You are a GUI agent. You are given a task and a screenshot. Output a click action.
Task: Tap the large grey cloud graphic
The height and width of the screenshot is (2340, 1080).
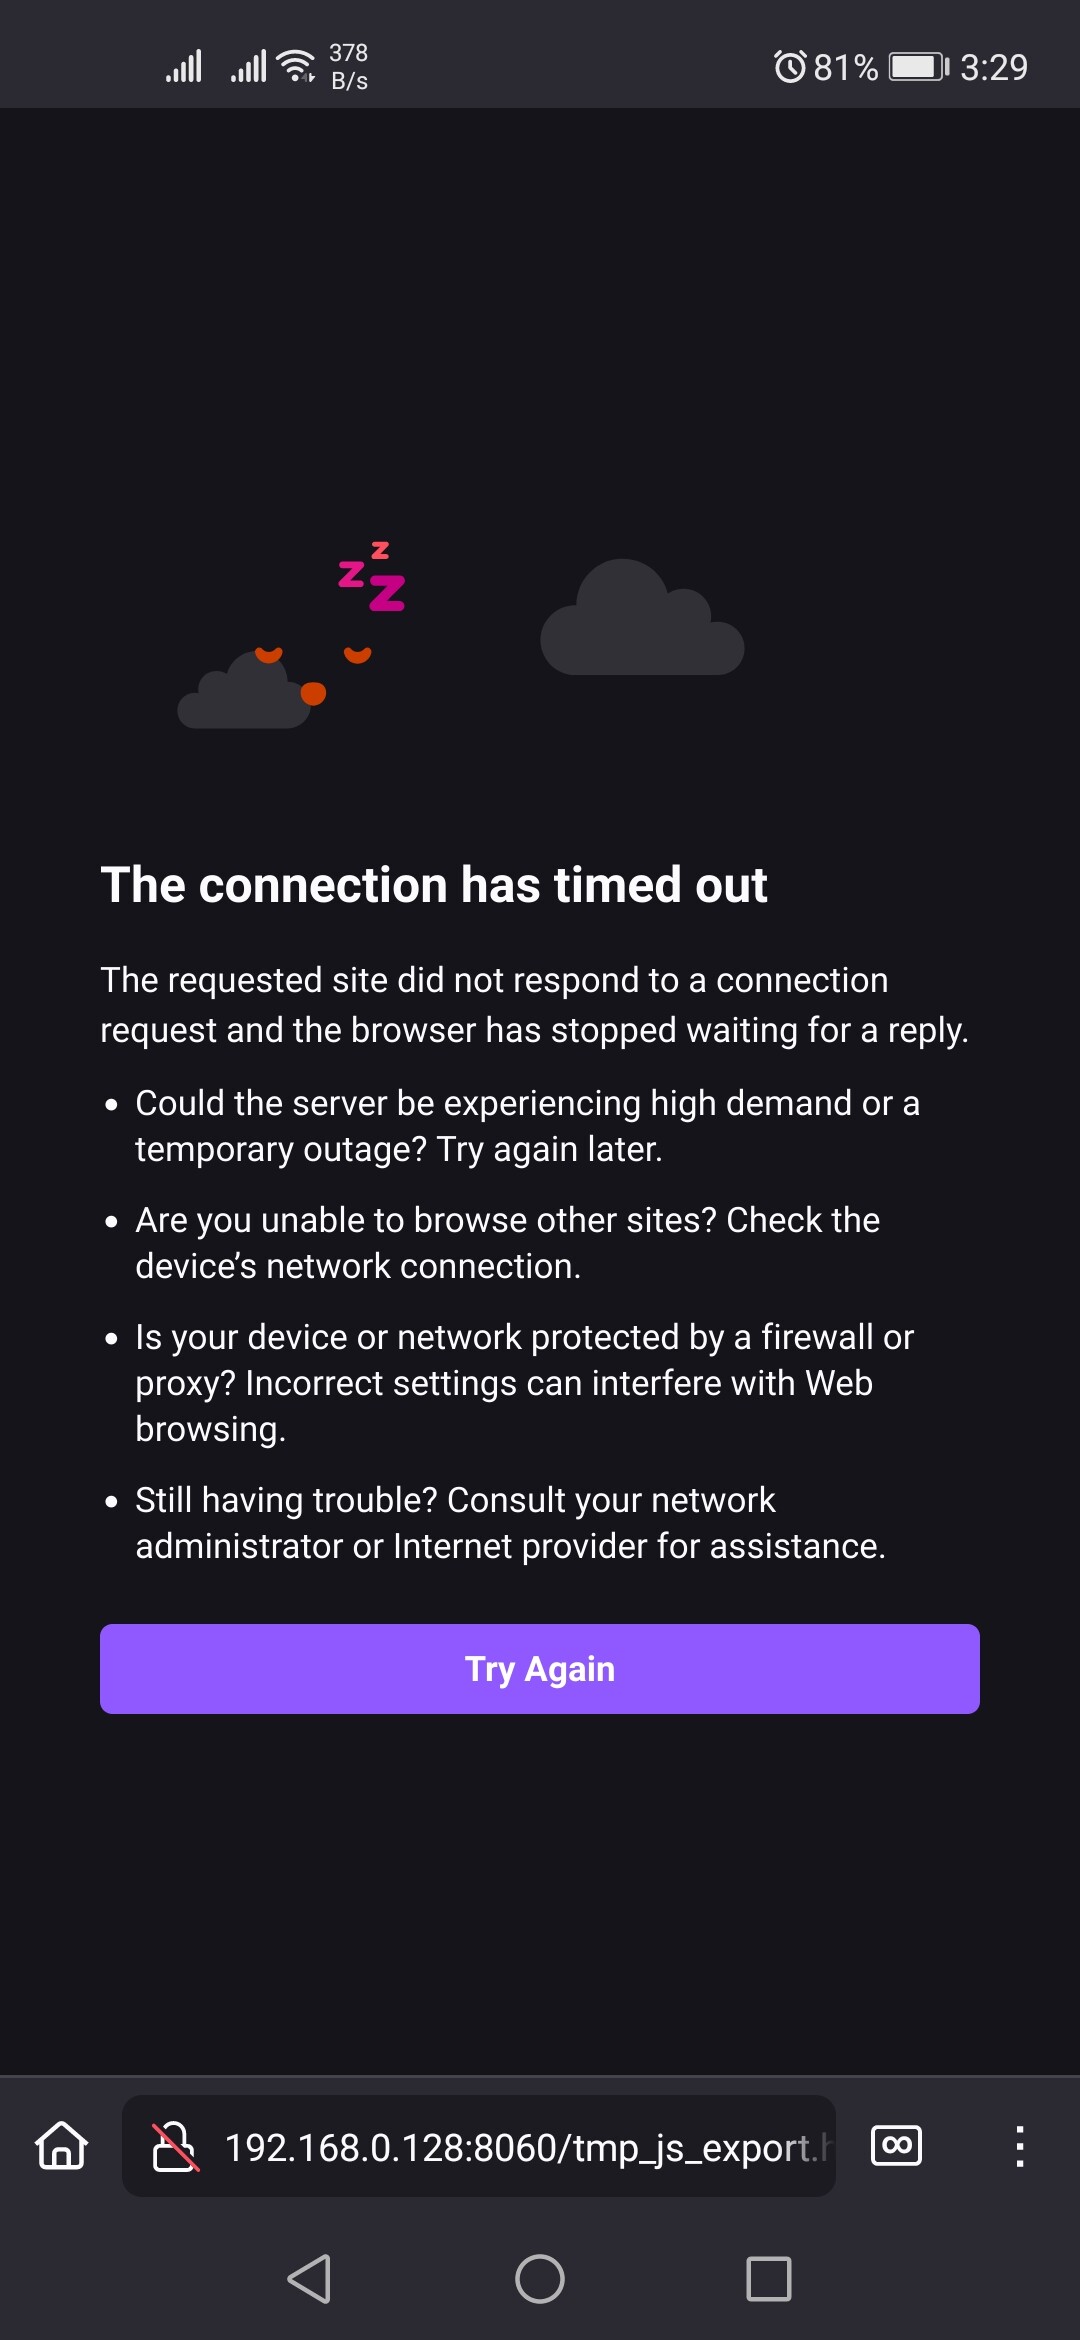[x=642, y=620]
